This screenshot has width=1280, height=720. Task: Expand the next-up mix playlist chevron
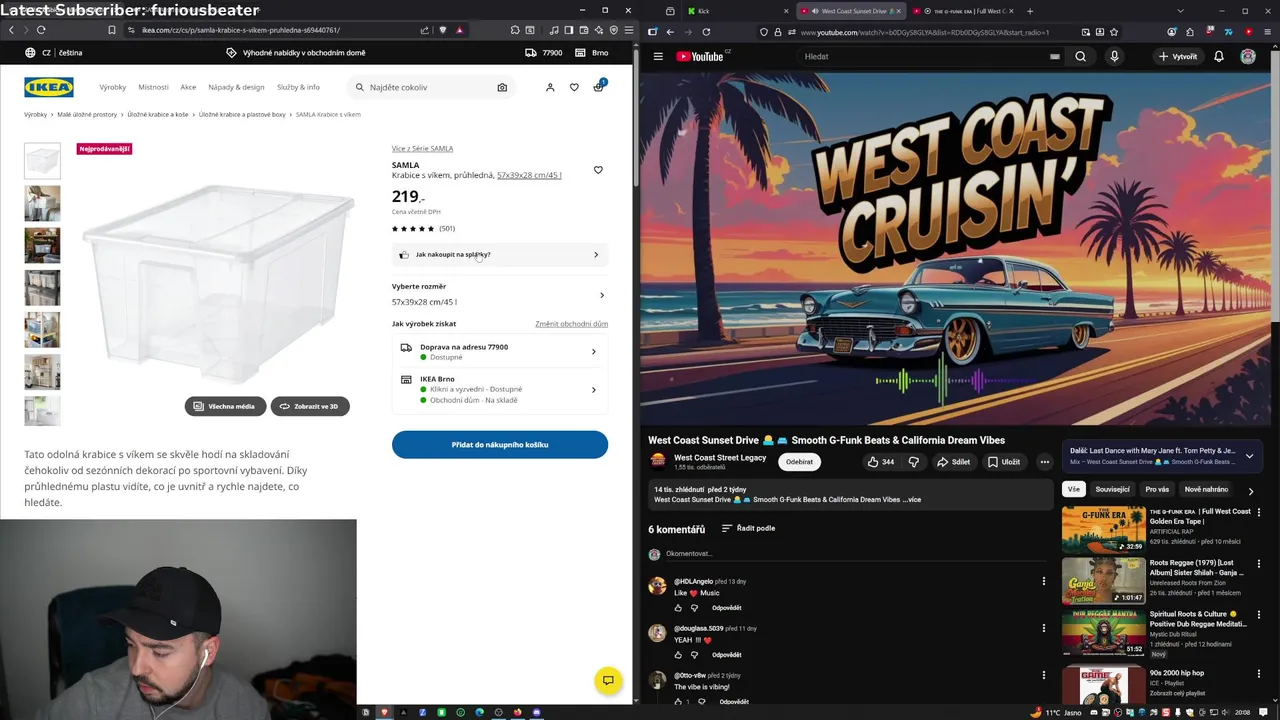point(1249,456)
